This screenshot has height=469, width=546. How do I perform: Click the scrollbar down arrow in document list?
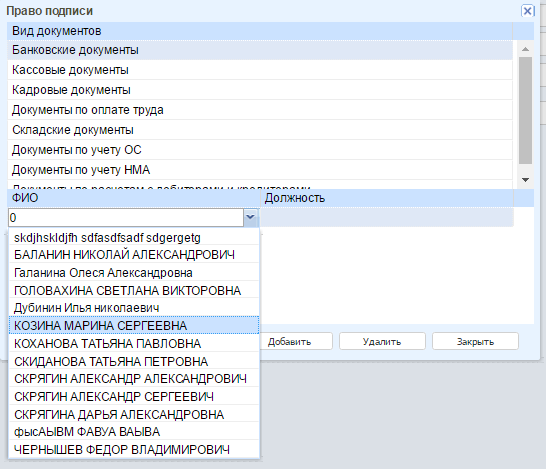point(525,180)
